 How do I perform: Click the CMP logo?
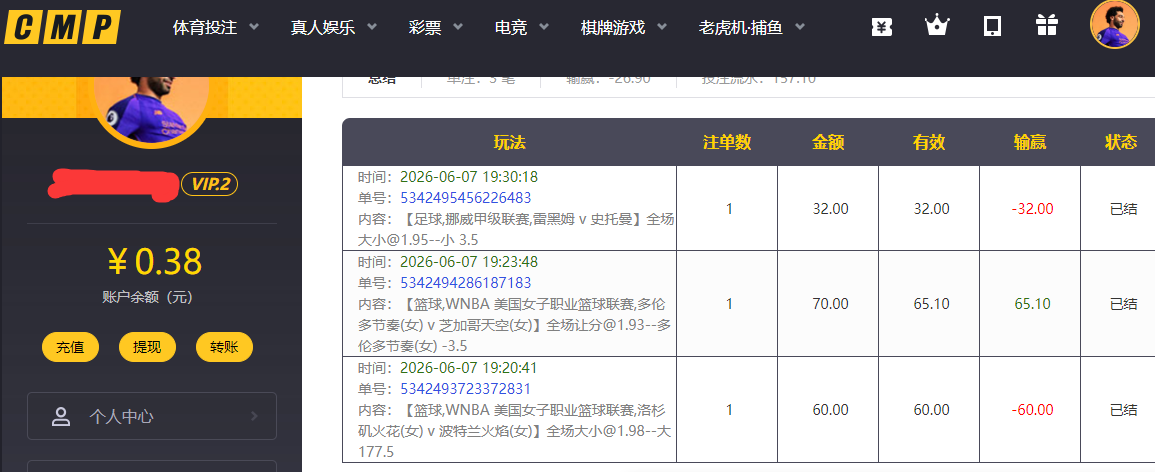click(x=62, y=28)
